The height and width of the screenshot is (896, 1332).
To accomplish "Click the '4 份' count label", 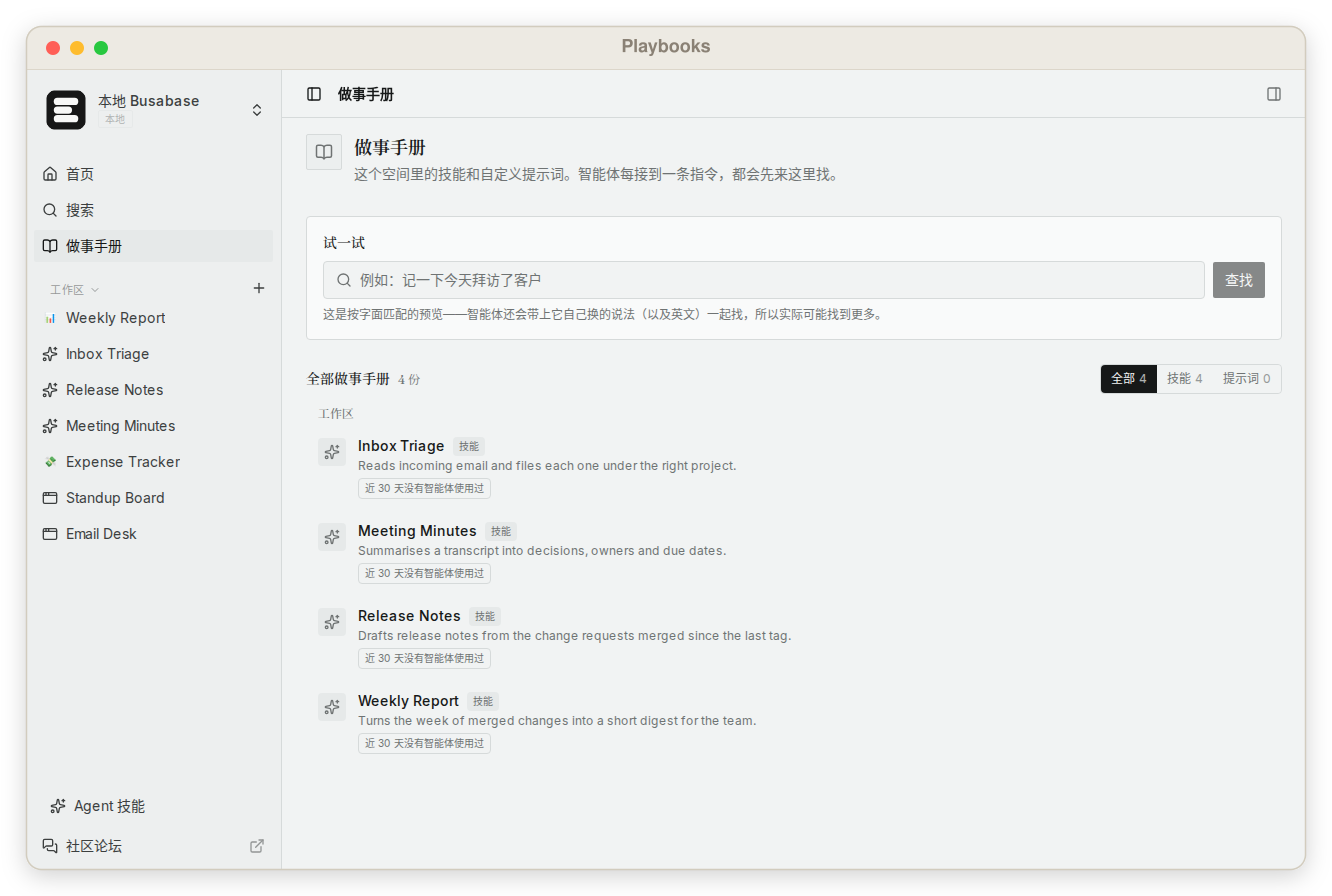I will click(x=409, y=380).
